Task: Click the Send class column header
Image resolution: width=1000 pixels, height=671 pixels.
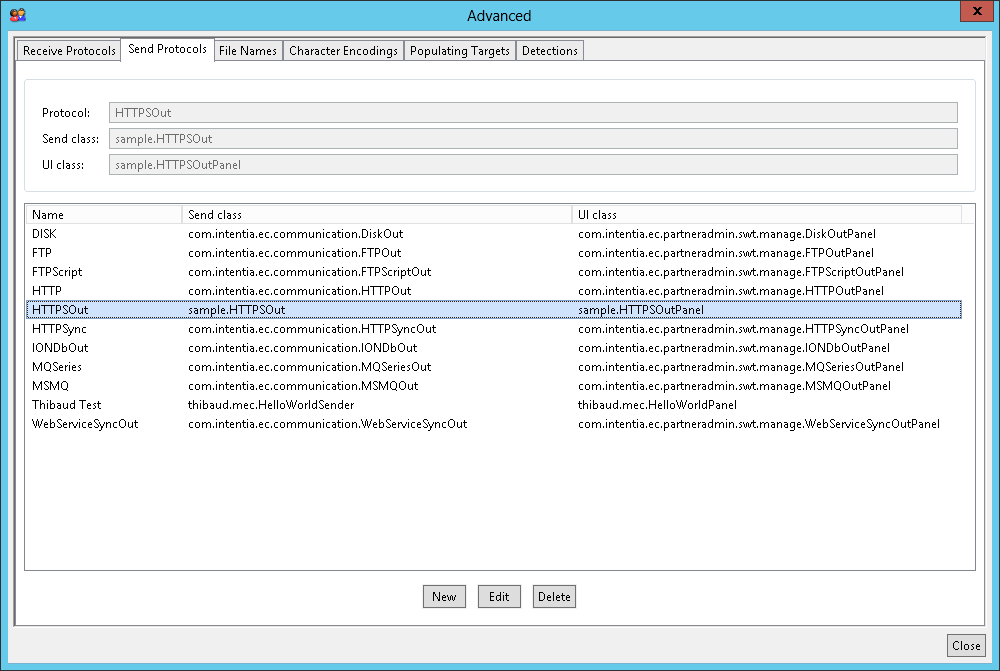Action: point(376,215)
